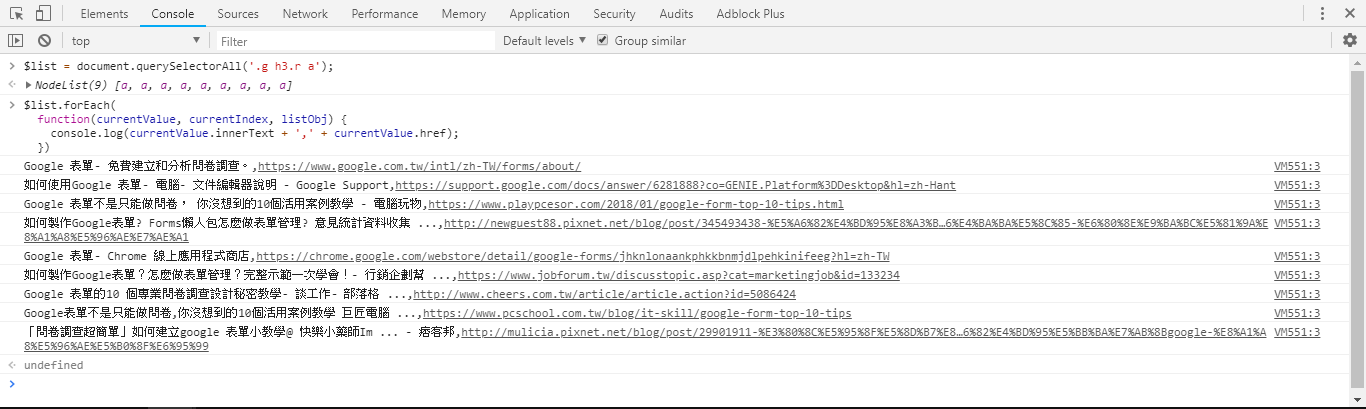Image resolution: width=1366 pixels, height=409 pixels.
Task: Open the Adblock Plus tab
Action: click(x=750, y=14)
